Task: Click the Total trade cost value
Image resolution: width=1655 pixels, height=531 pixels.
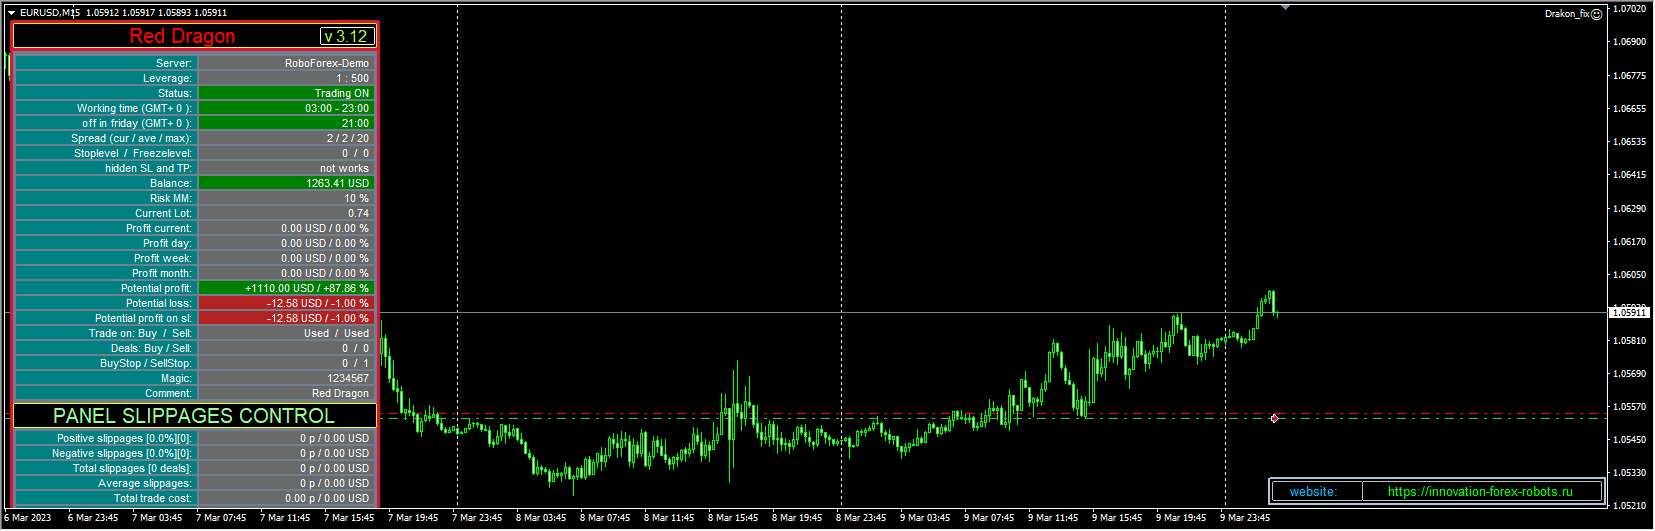Action: click(x=285, y=498)
